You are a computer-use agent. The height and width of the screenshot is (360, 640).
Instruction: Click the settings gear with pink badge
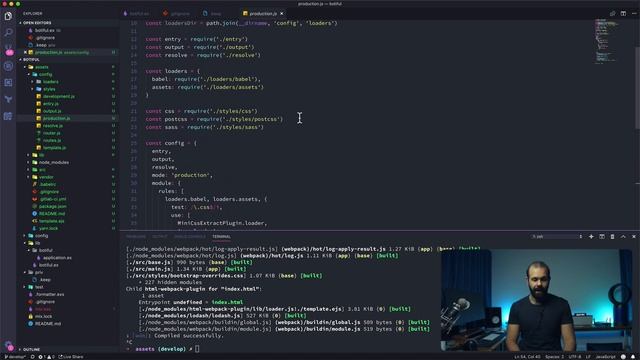9,345
